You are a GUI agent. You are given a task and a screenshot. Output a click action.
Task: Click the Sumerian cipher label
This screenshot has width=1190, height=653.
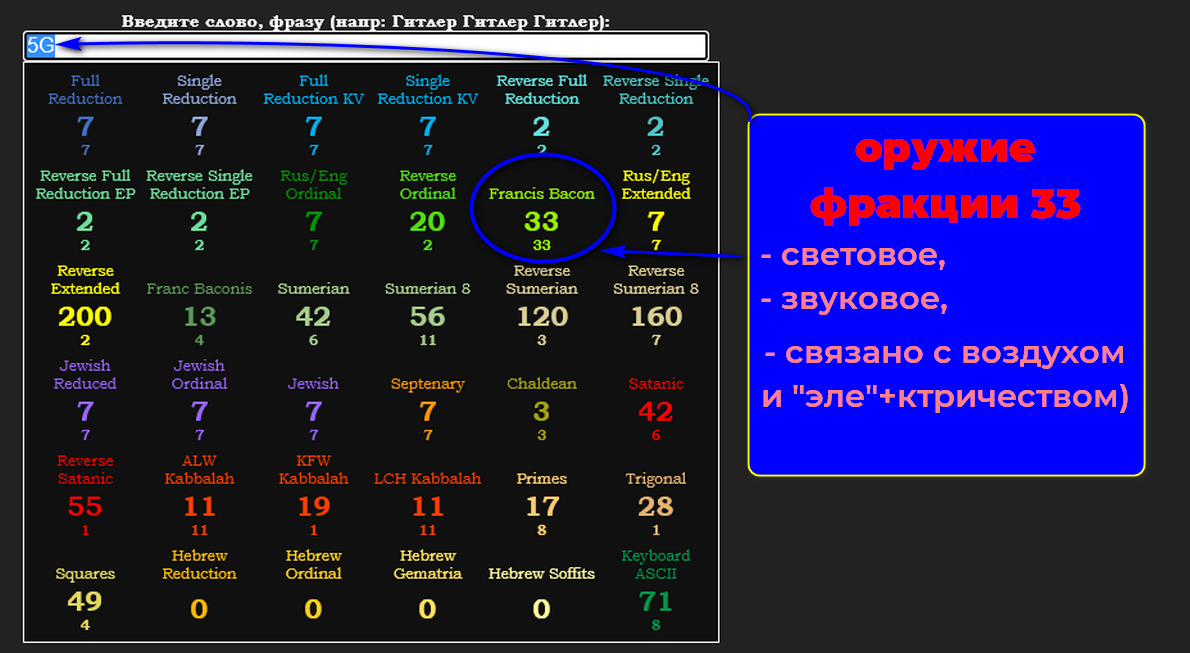(x=313, y=289)
